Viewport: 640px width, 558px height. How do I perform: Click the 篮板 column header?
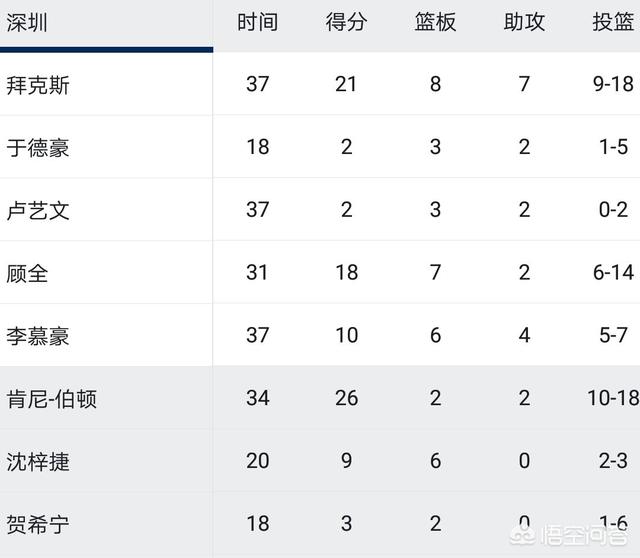click(435, 22)
